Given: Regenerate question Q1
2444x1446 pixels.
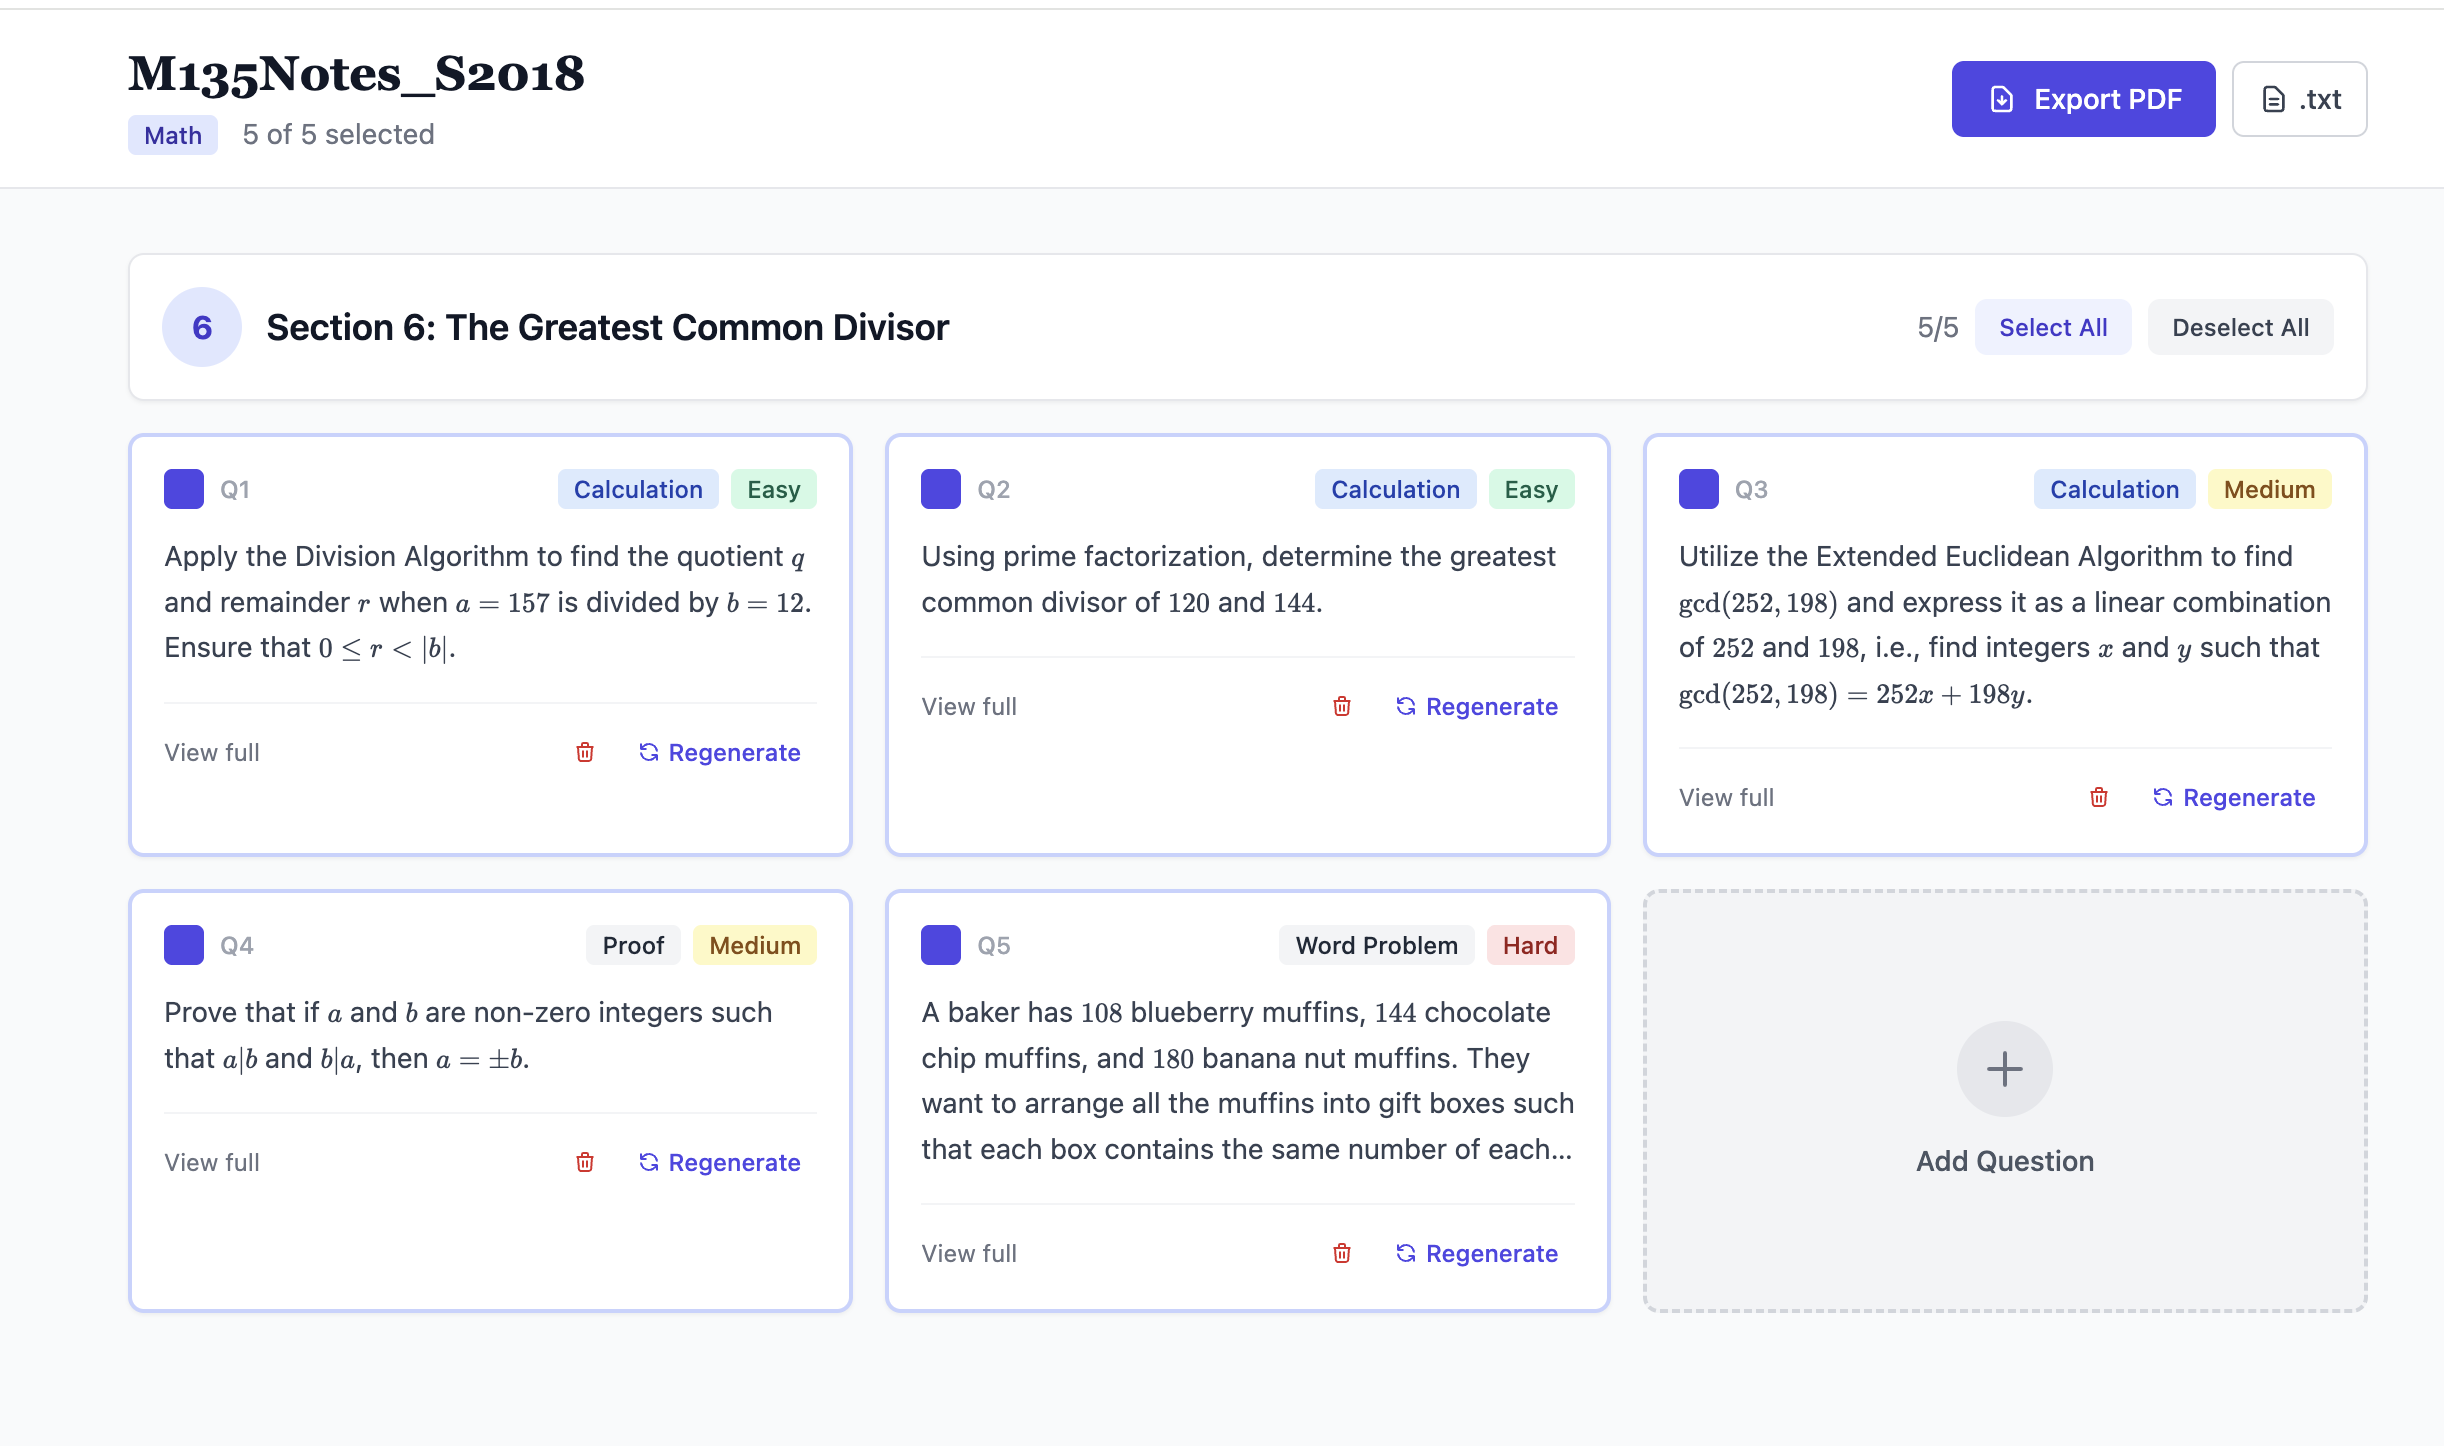Looking at the screenshot, I should tap(719, 752).
